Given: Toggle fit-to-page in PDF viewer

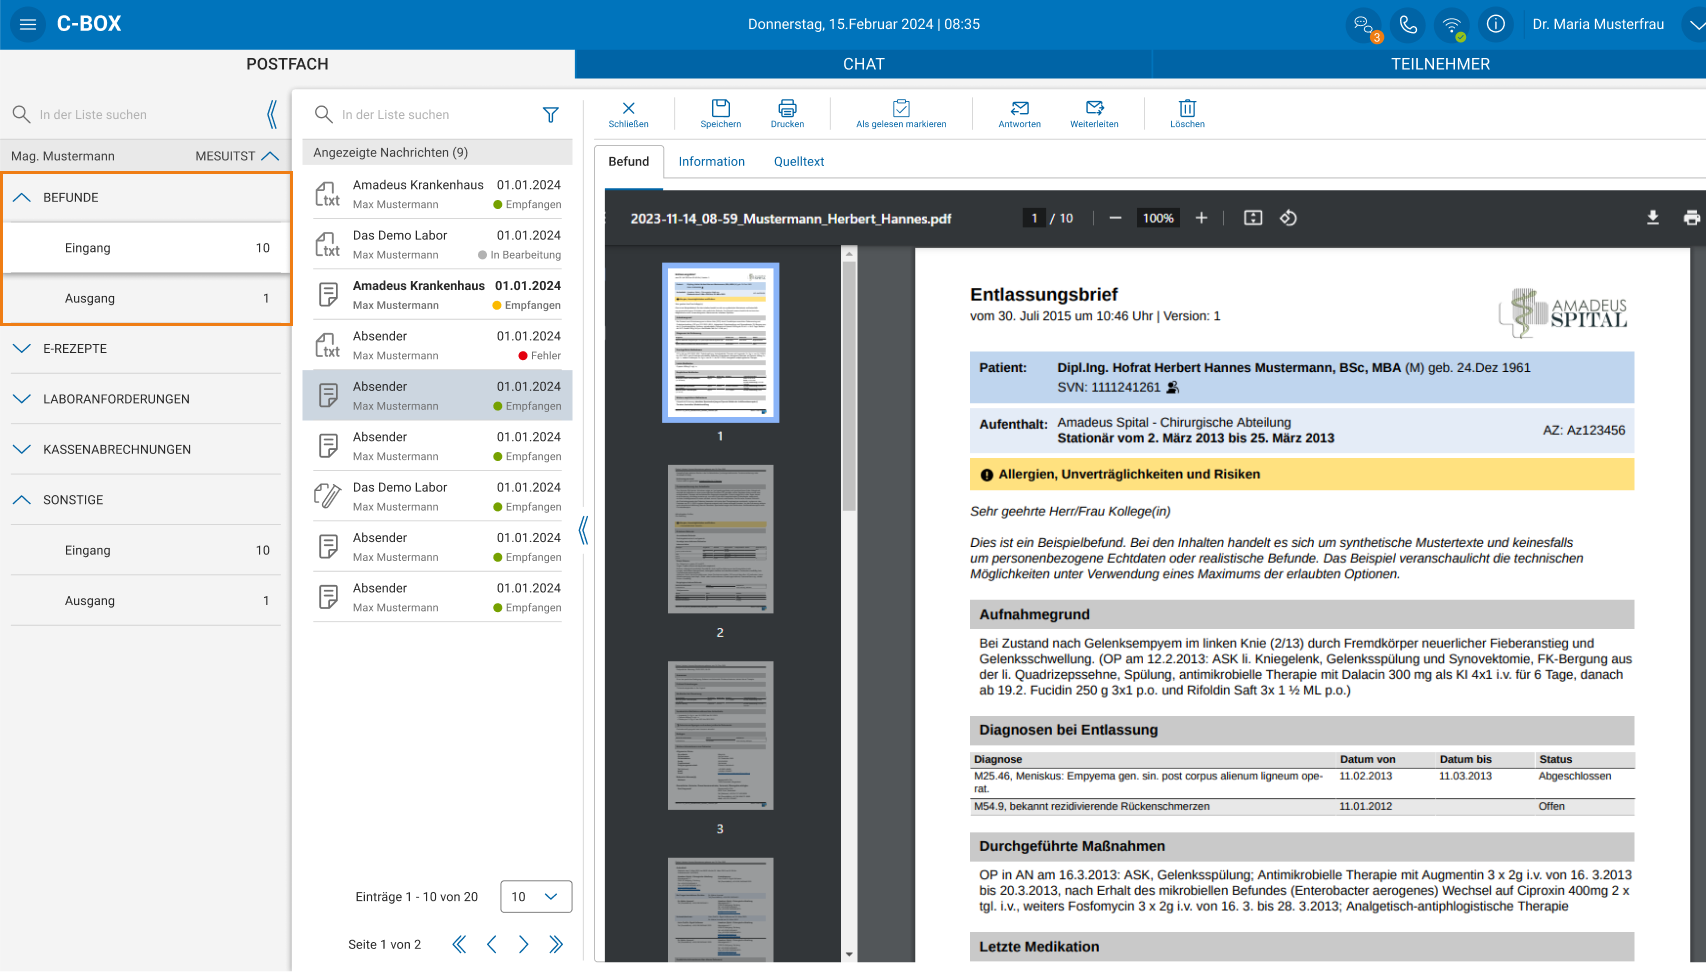Looking at the screenshot, I should click(1252, 218).
